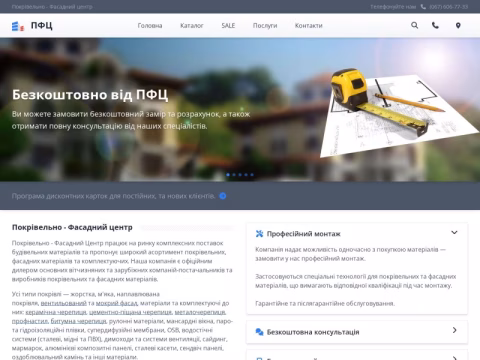This screenshot has height=360, width=480.
Task: Open the профнастил link
Action: pyautogui.click(x=30, y=321)
